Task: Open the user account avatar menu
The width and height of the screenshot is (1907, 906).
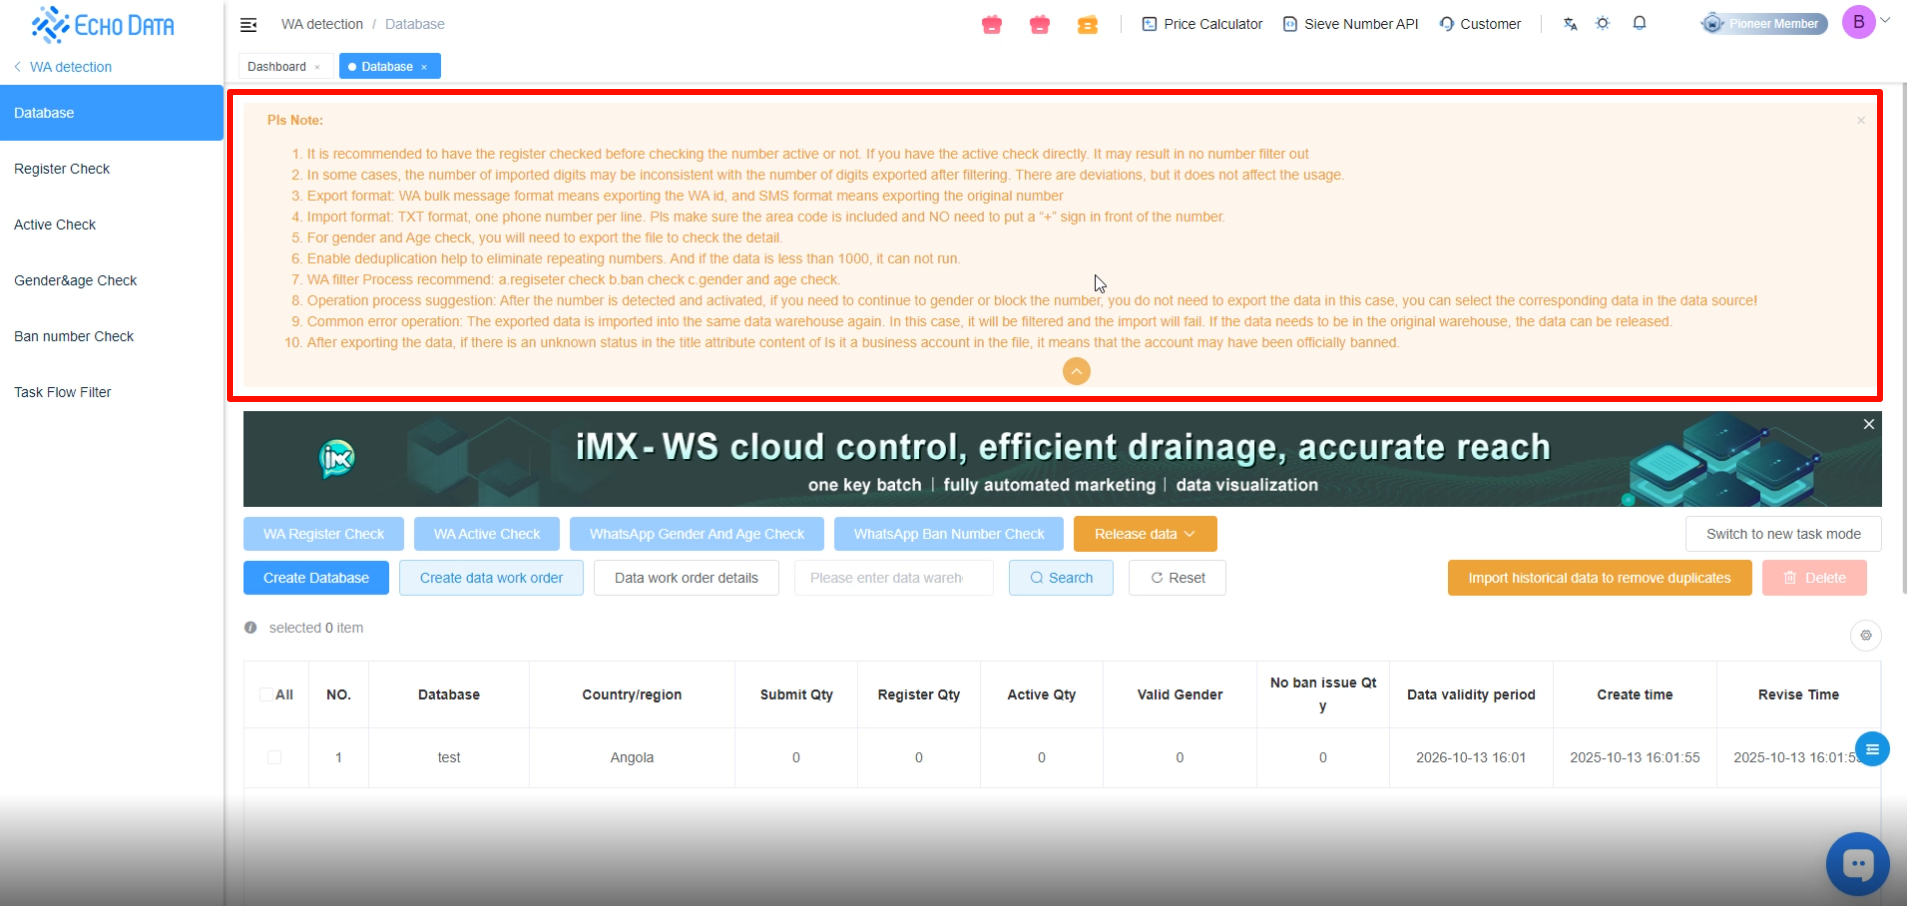Action: [1859, 22]
